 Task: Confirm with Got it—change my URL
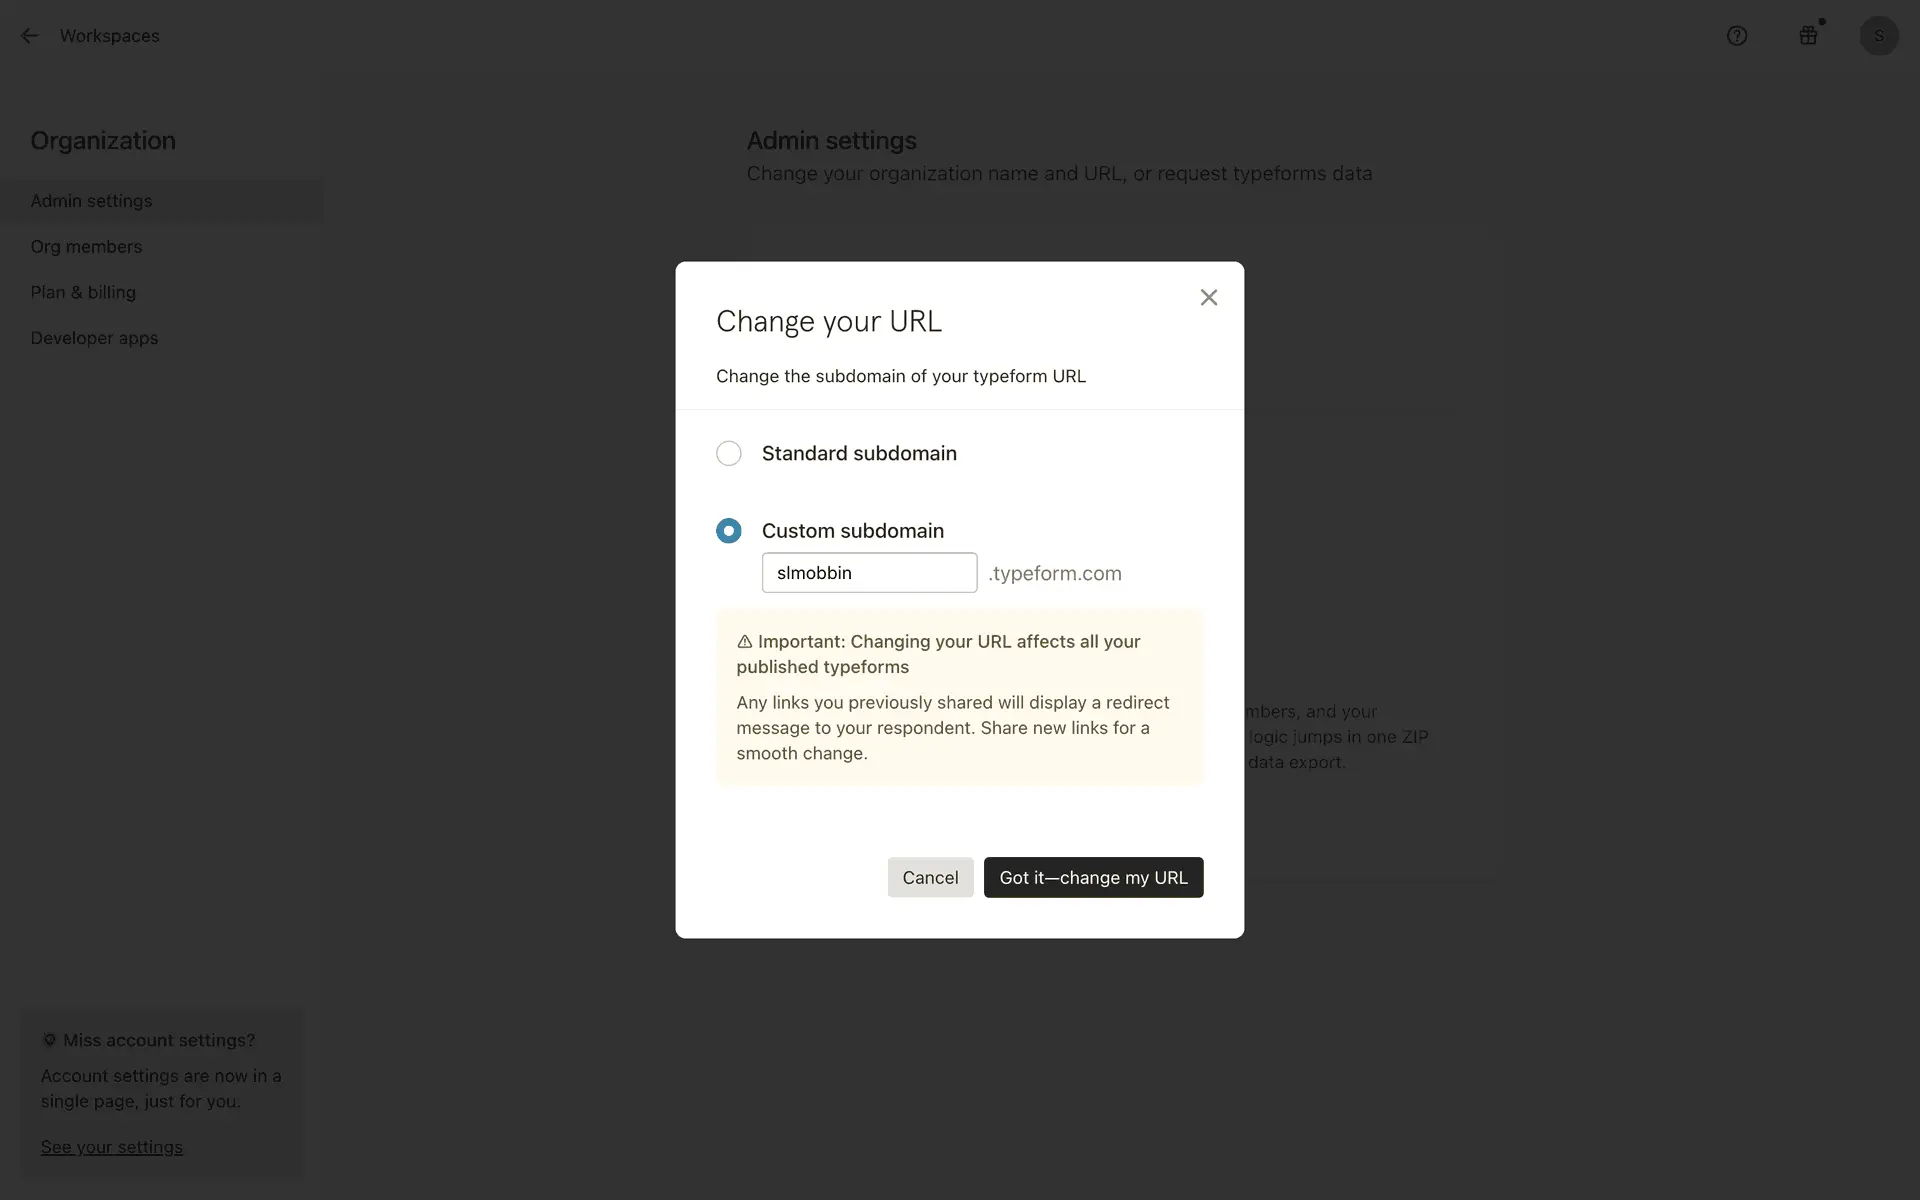(1093, 877)
